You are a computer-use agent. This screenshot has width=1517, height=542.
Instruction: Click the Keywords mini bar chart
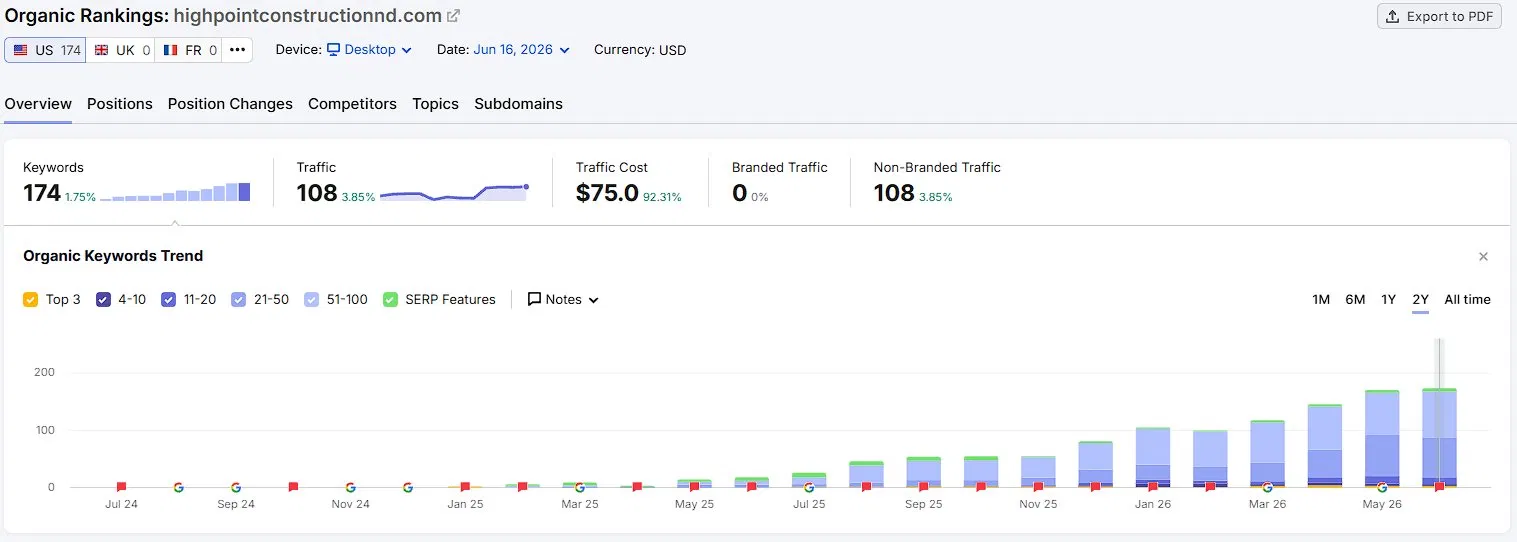tap(175, 192)
